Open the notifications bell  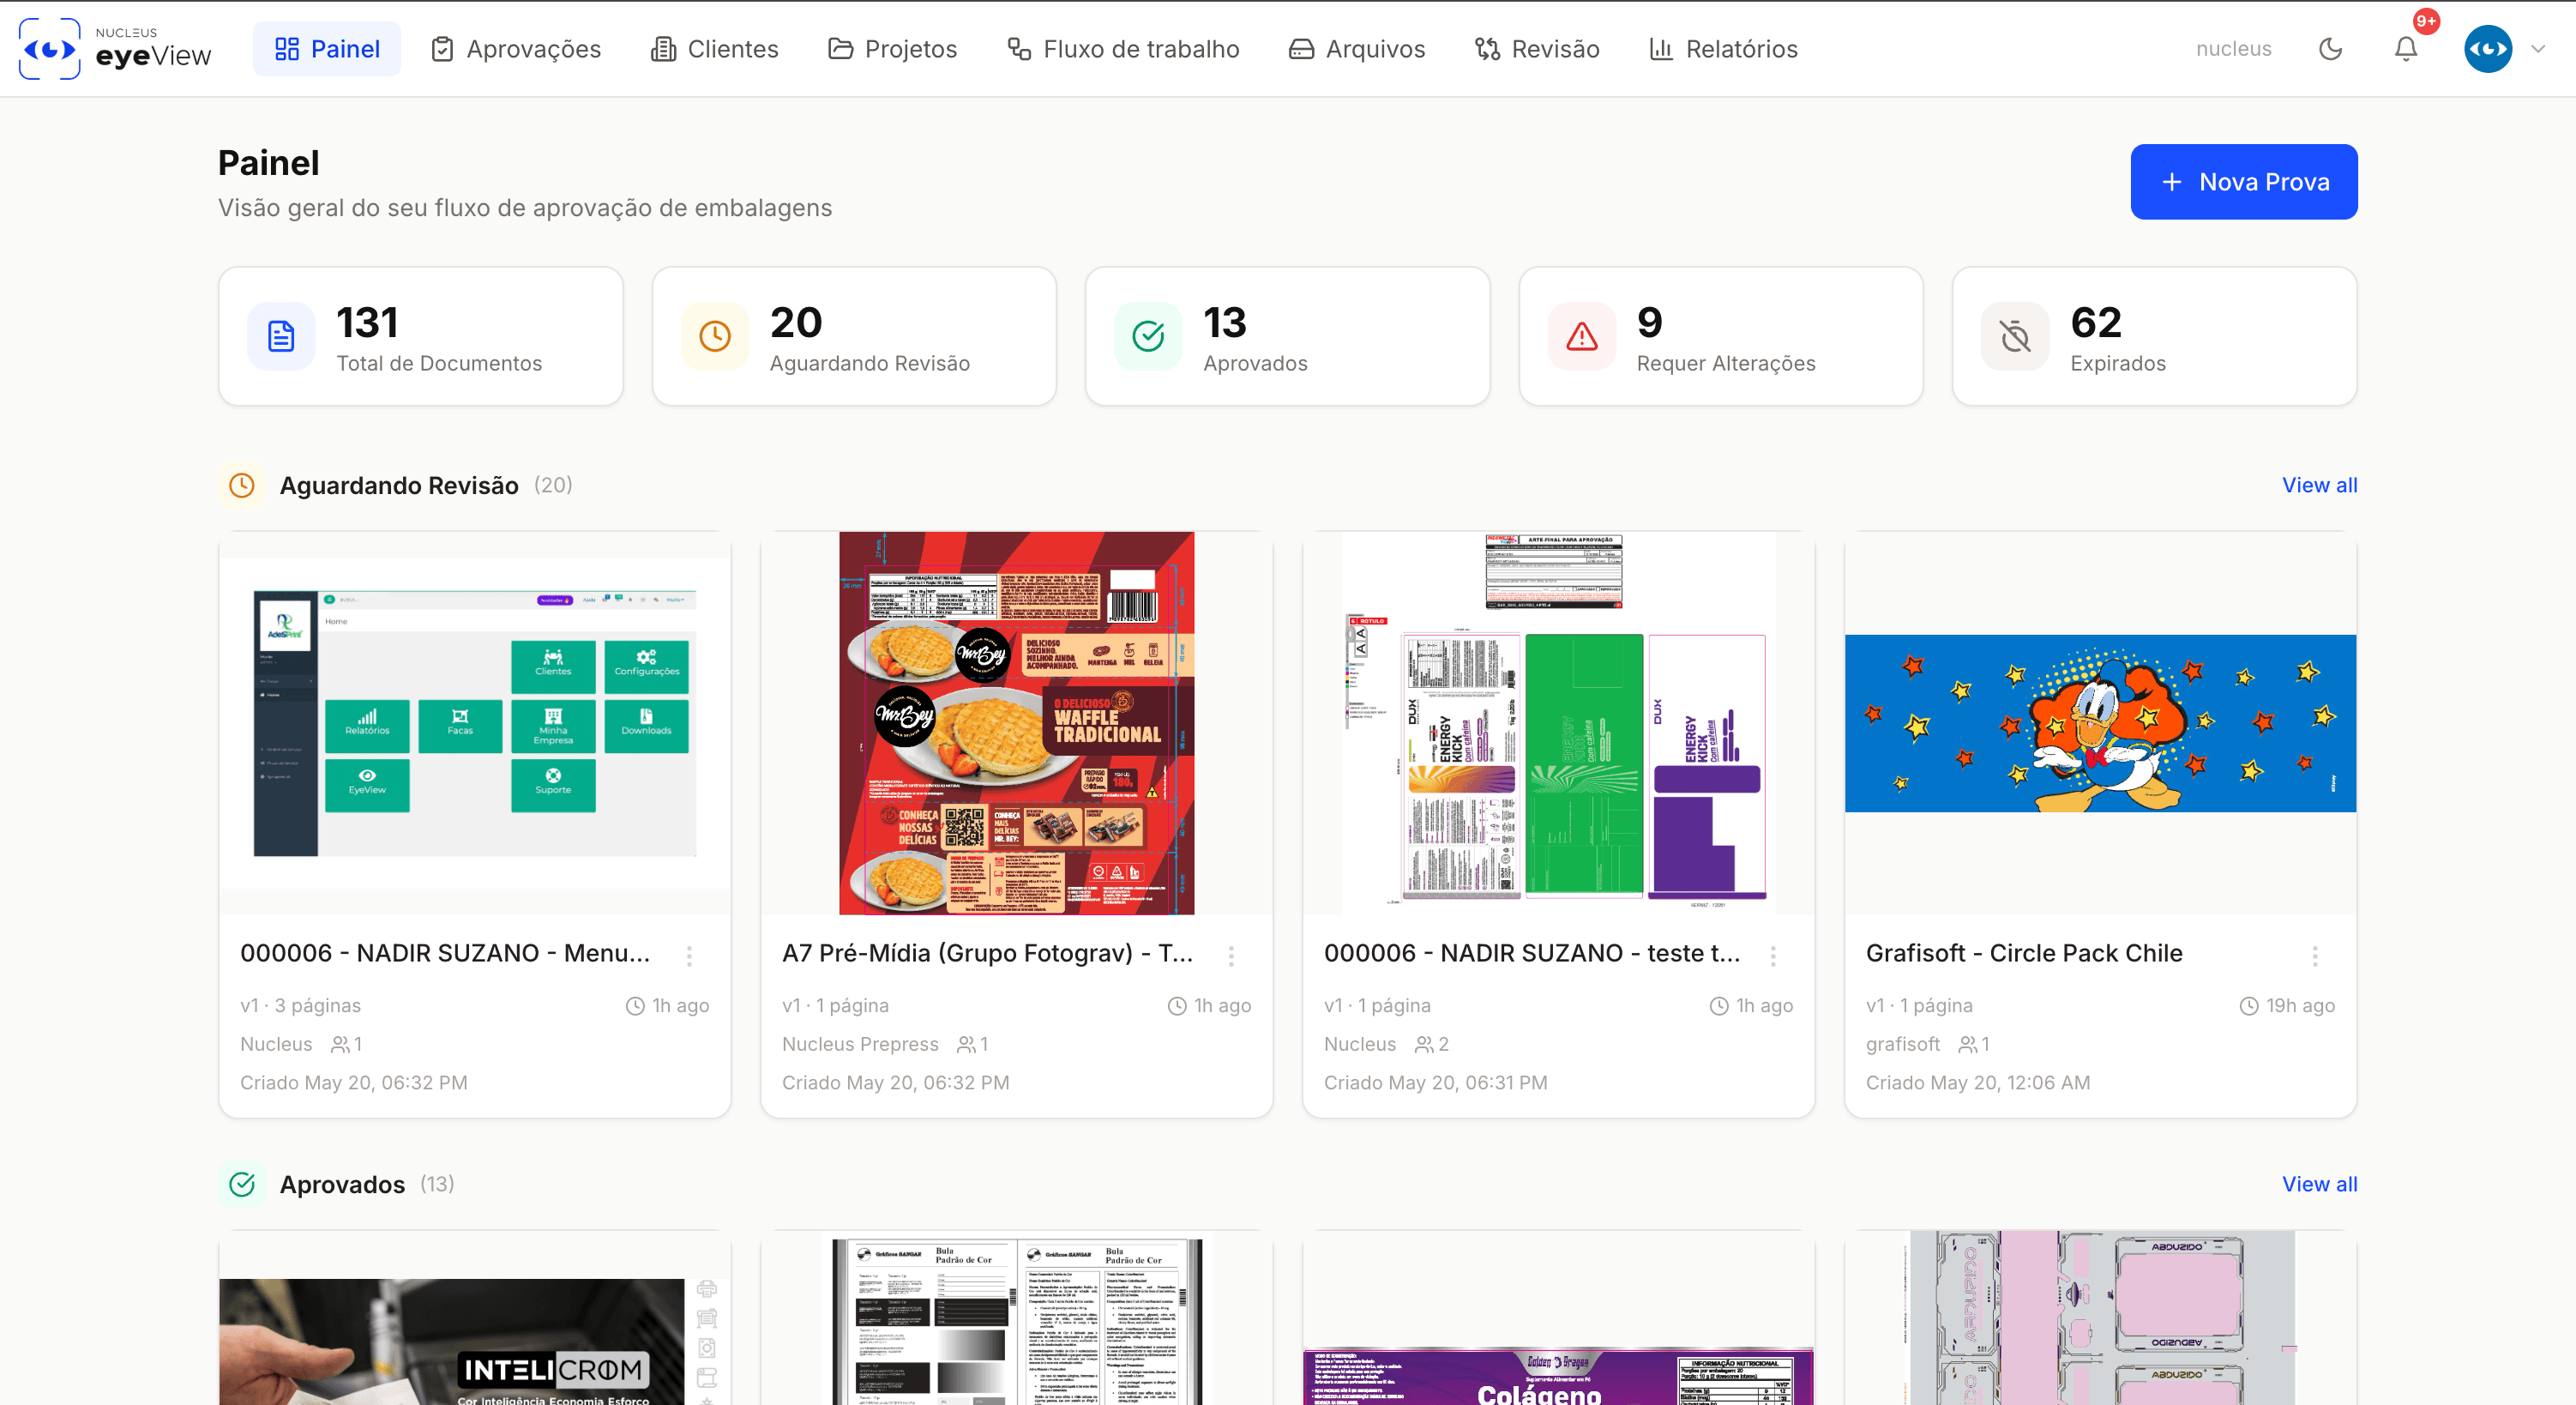pyautogui.click(x=2406, y=49)
